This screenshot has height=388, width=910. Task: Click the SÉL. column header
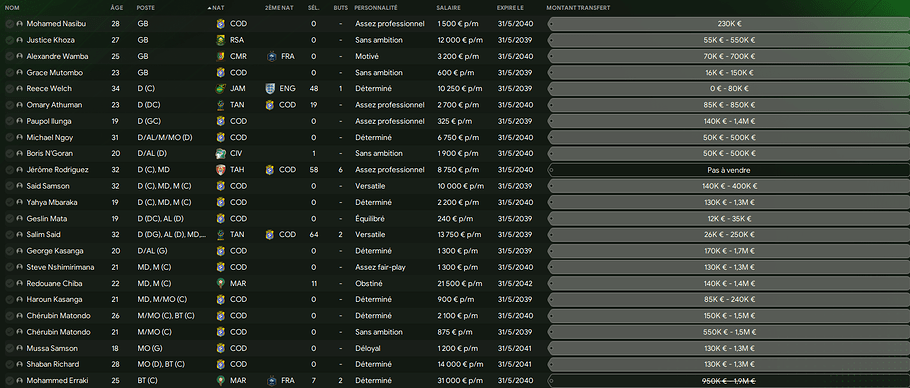coord(314,8)
